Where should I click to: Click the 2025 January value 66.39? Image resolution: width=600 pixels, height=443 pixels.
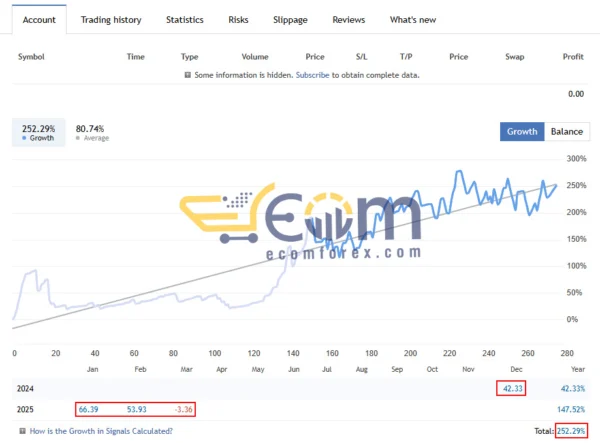point(93,409)
